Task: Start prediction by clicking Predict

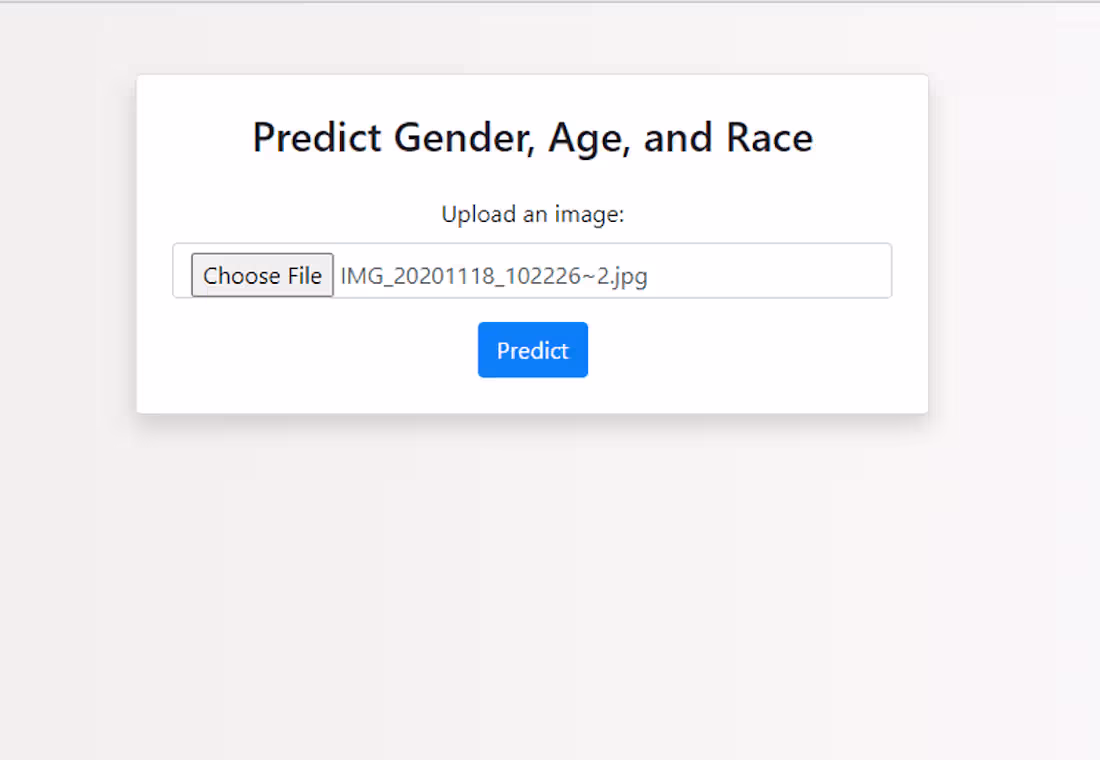Action: click(532, 350)
